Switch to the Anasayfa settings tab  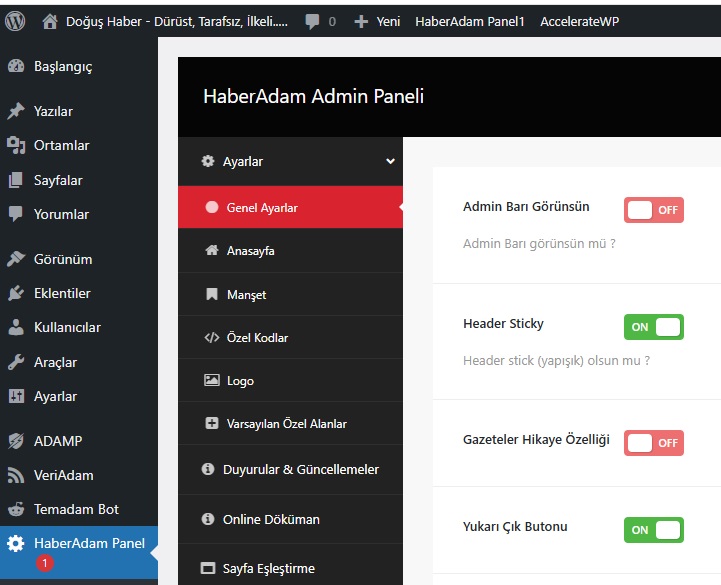pyautogui.click(x=290, y=250)
